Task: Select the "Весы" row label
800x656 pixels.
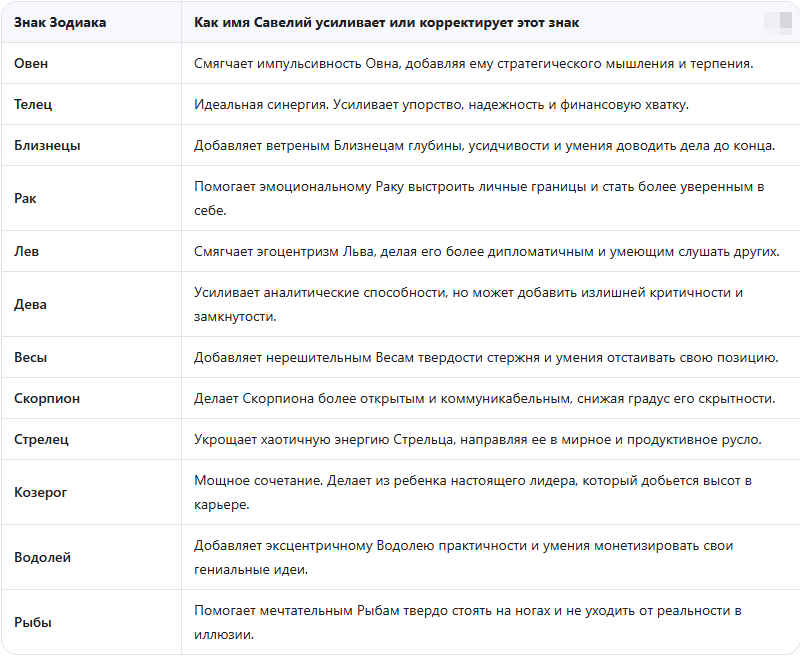Action: pyautogui.click(x=30, y=357)
